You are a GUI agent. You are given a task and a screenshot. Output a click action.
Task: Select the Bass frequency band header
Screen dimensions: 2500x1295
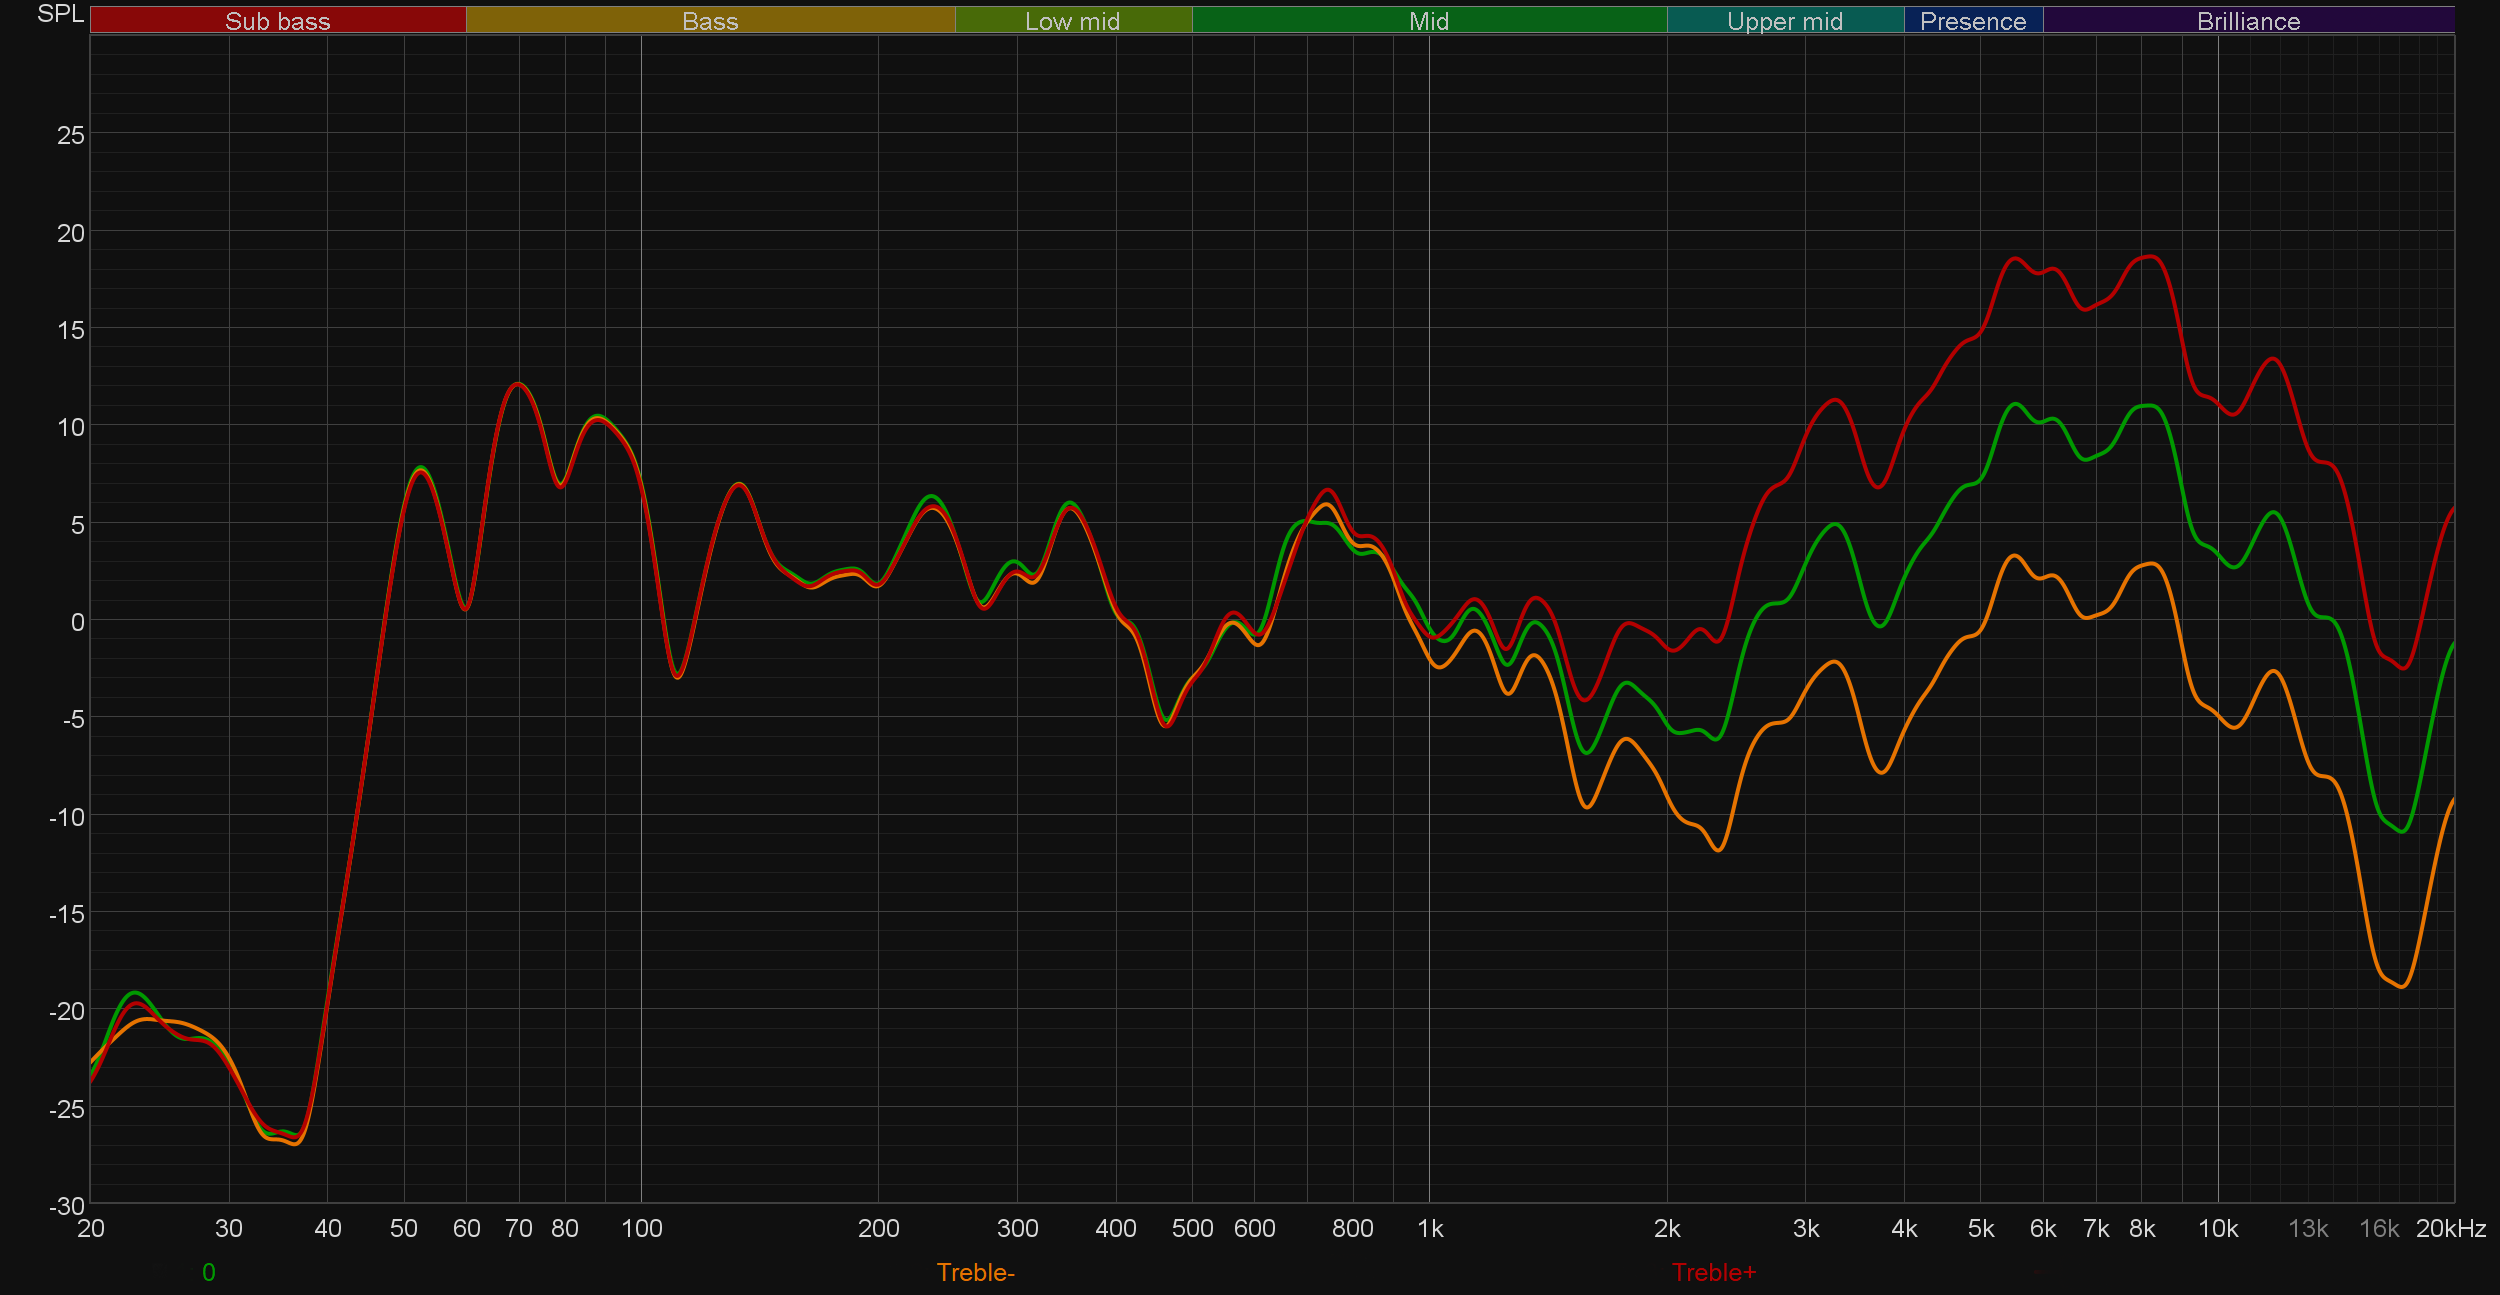tap(710, 21)
